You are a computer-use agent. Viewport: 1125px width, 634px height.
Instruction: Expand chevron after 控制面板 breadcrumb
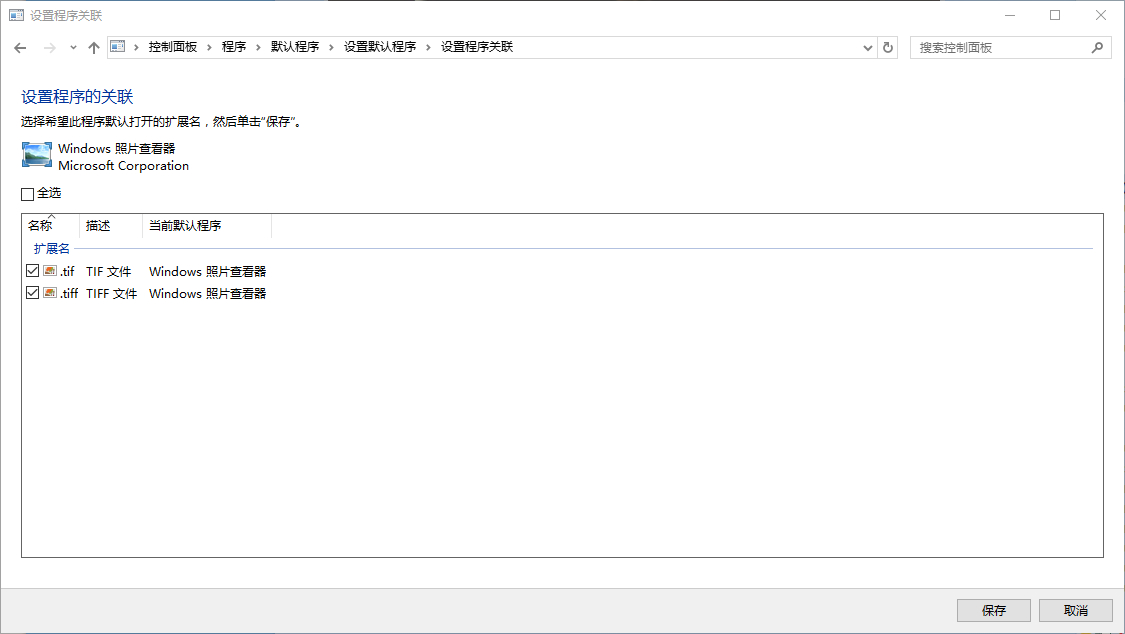[x=210, y=47]
